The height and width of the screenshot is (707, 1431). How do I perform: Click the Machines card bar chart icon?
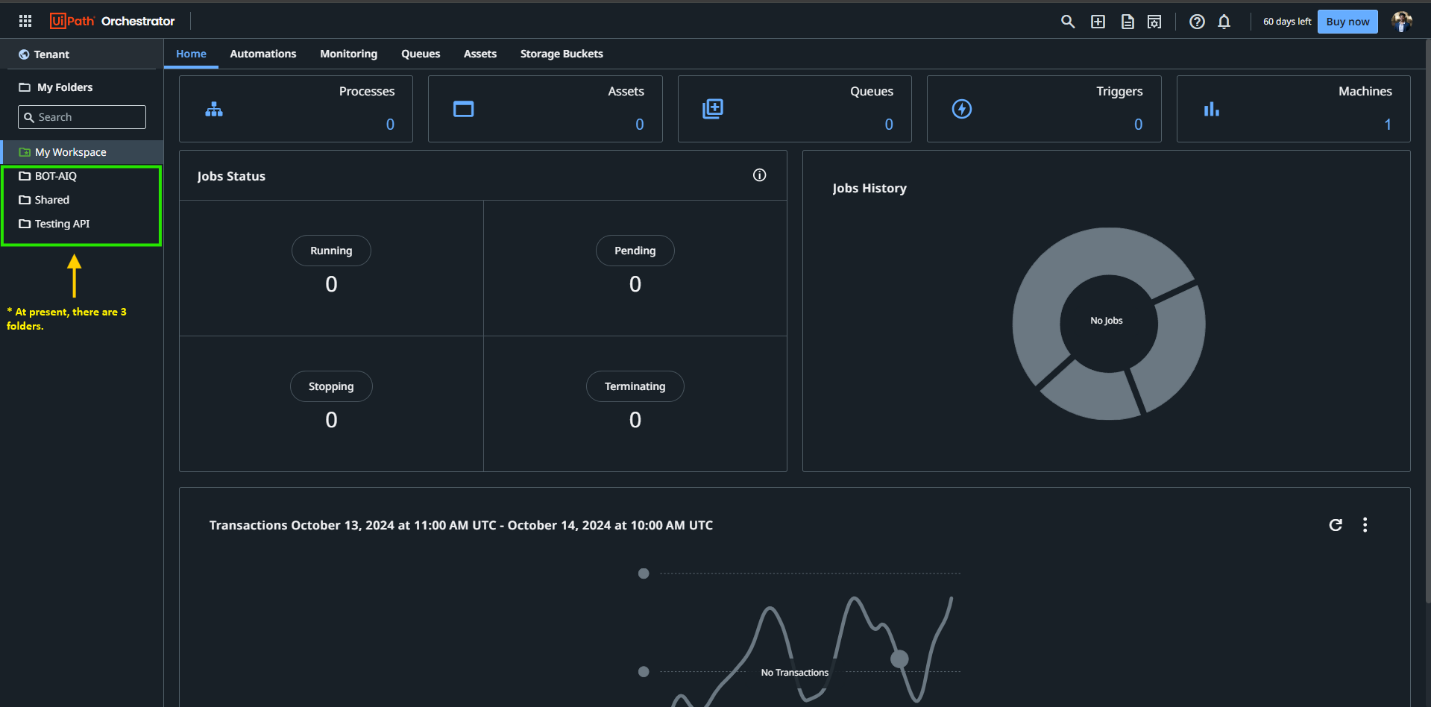point(1211,109)
